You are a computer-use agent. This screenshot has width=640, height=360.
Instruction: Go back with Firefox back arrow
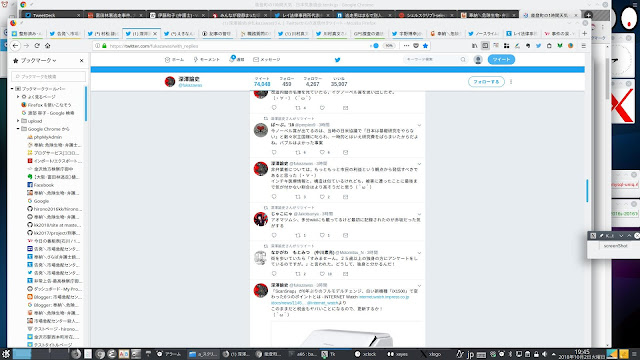(16, 46)
